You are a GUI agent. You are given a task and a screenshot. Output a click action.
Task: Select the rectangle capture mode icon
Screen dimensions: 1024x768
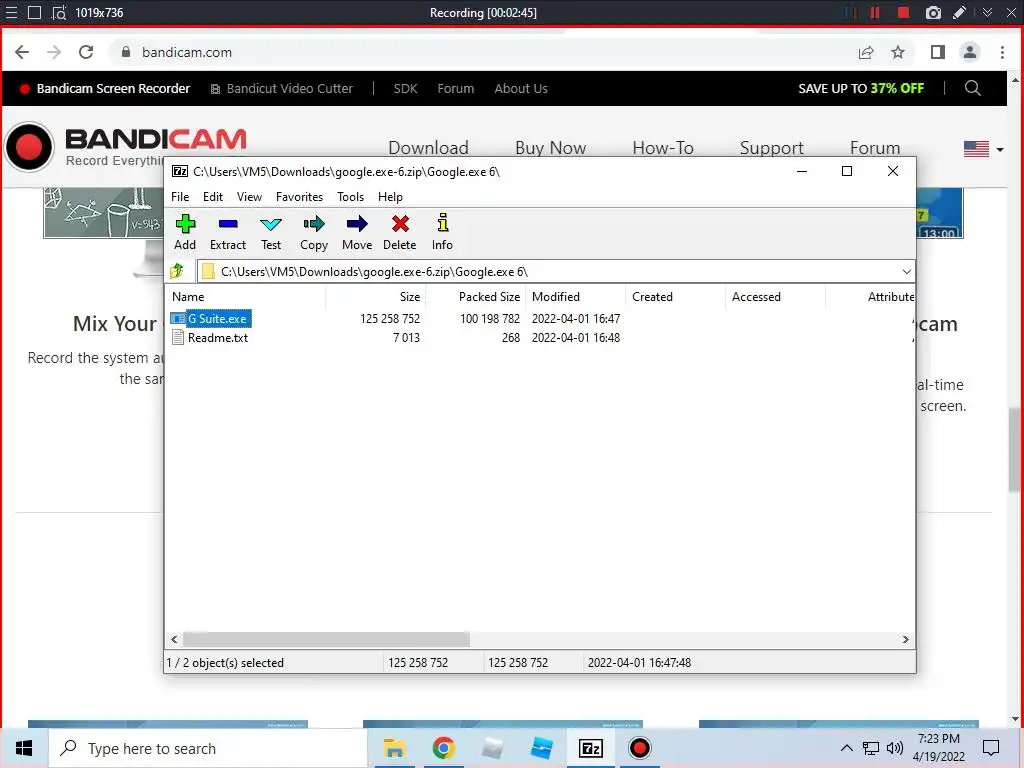(x=35, y=12)
